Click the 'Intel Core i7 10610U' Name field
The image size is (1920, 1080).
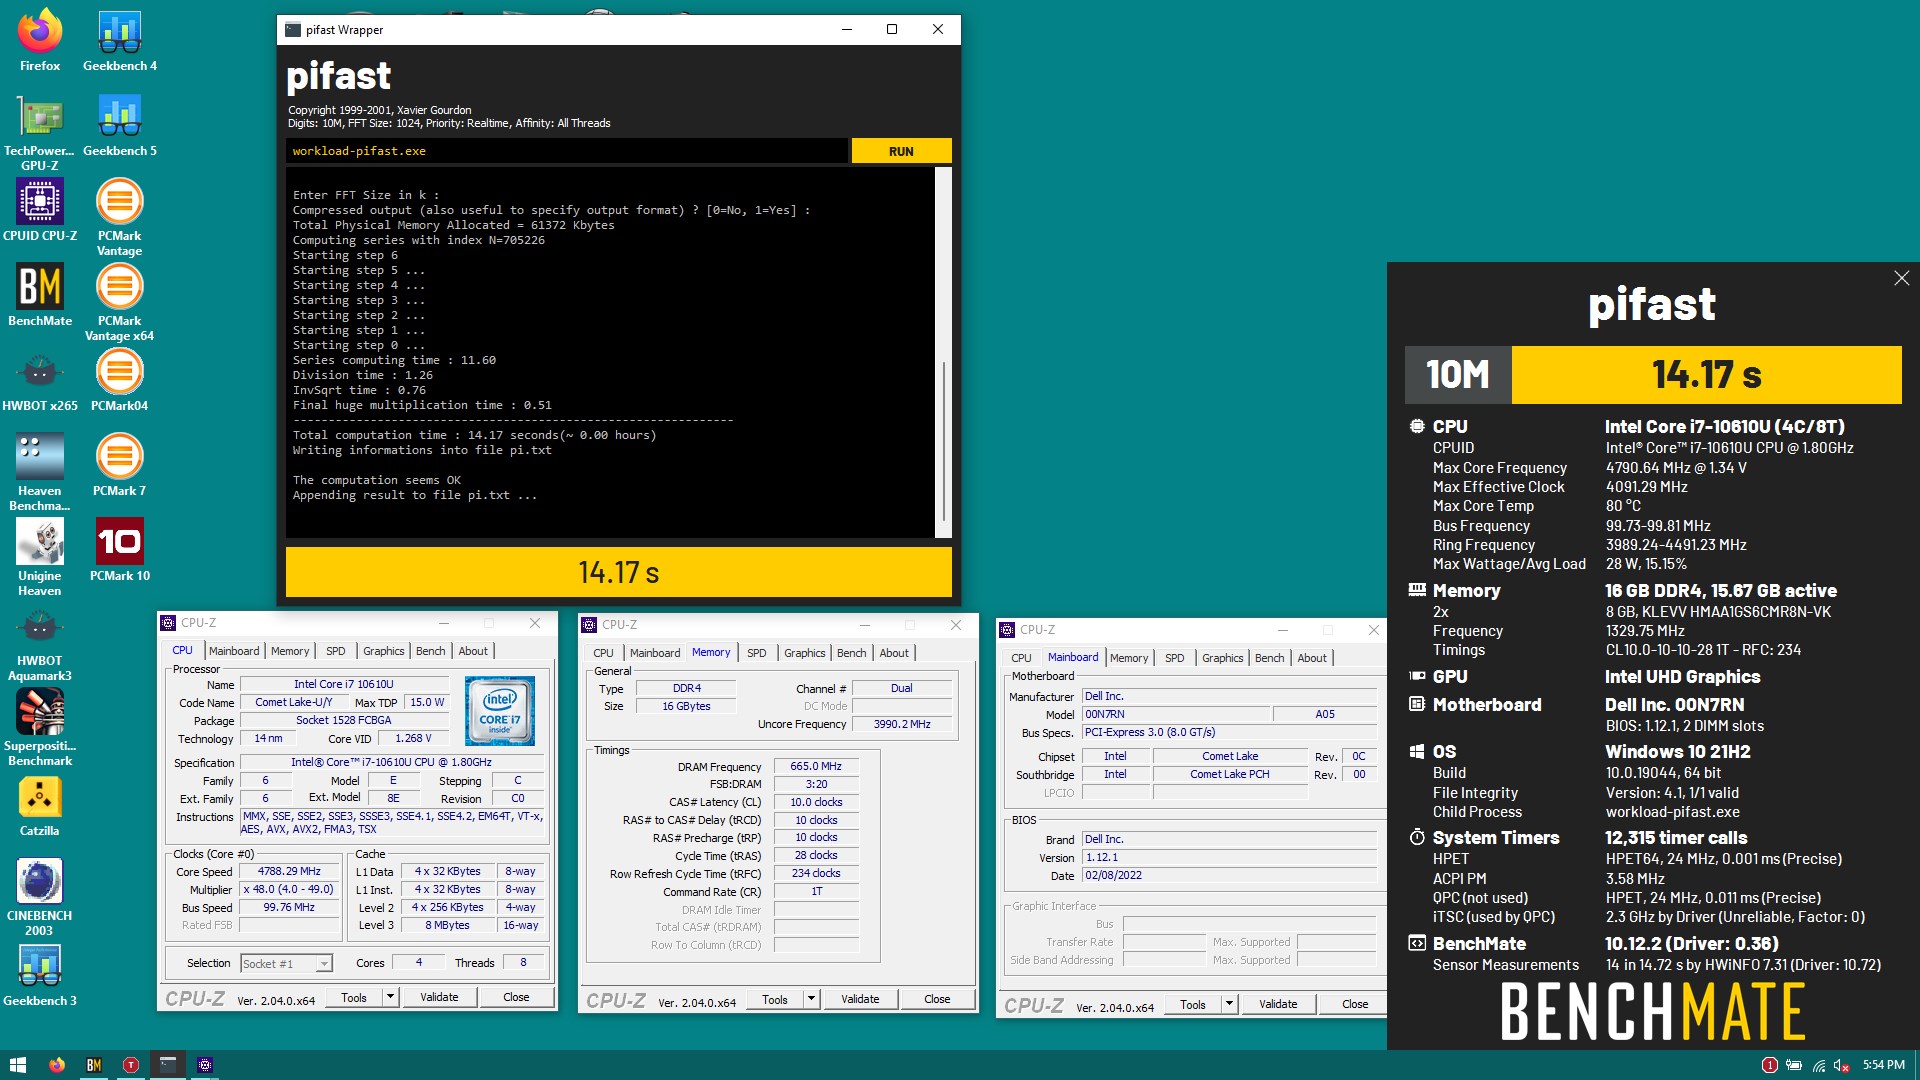point(343,684)
